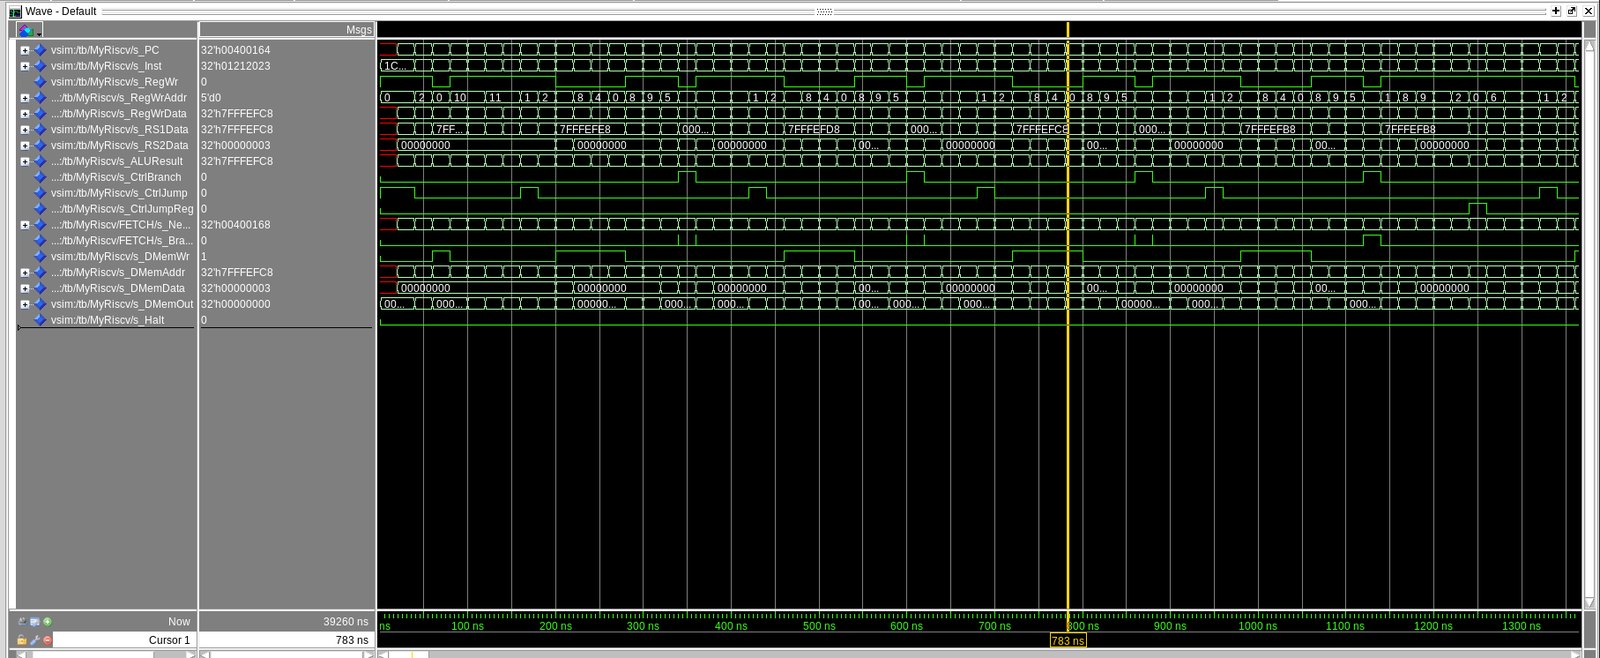Click the signal names pane scroll right arrow
The image size is (1600, 658).
[190, 654]
